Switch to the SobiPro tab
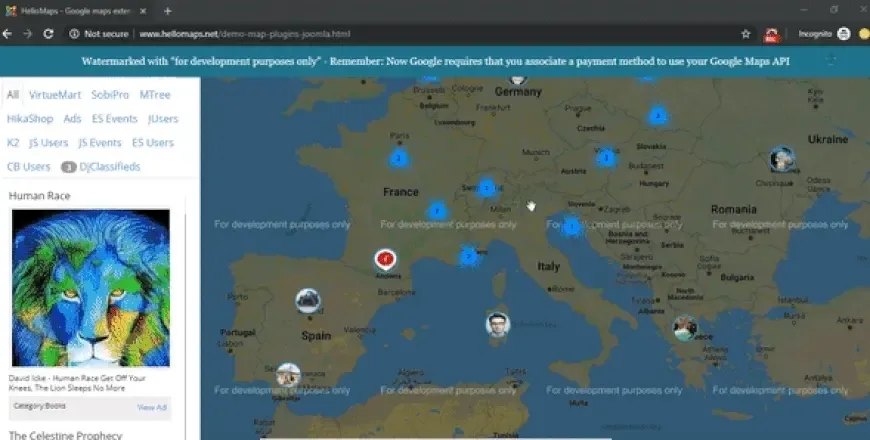 click(110, 95)
